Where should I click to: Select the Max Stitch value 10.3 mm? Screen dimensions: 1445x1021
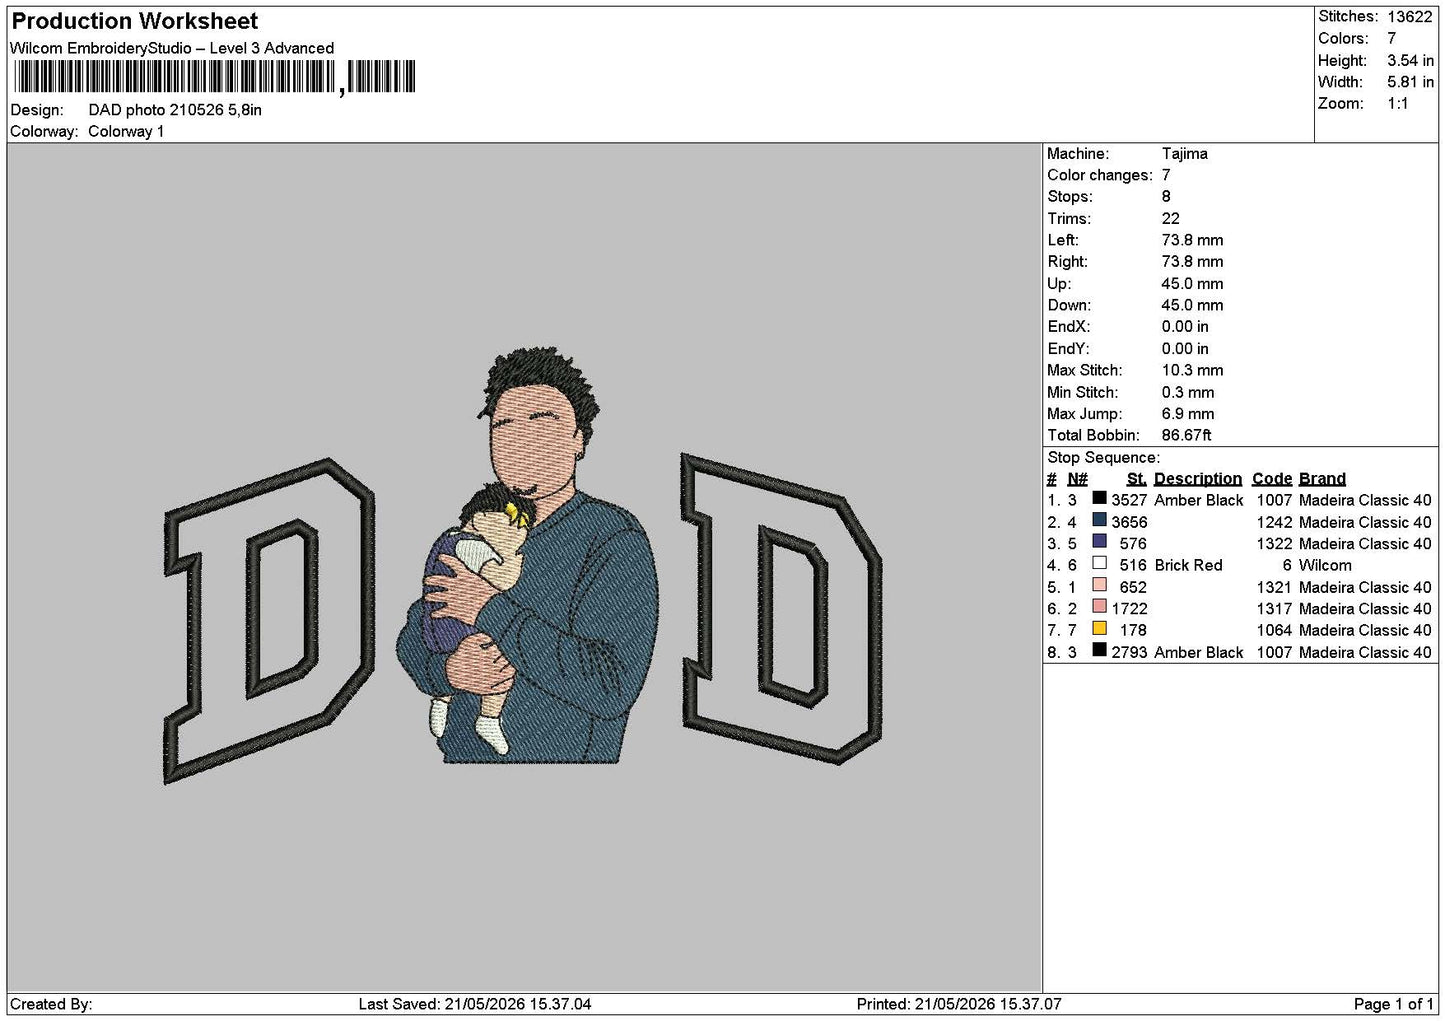tap(1192, 370)
